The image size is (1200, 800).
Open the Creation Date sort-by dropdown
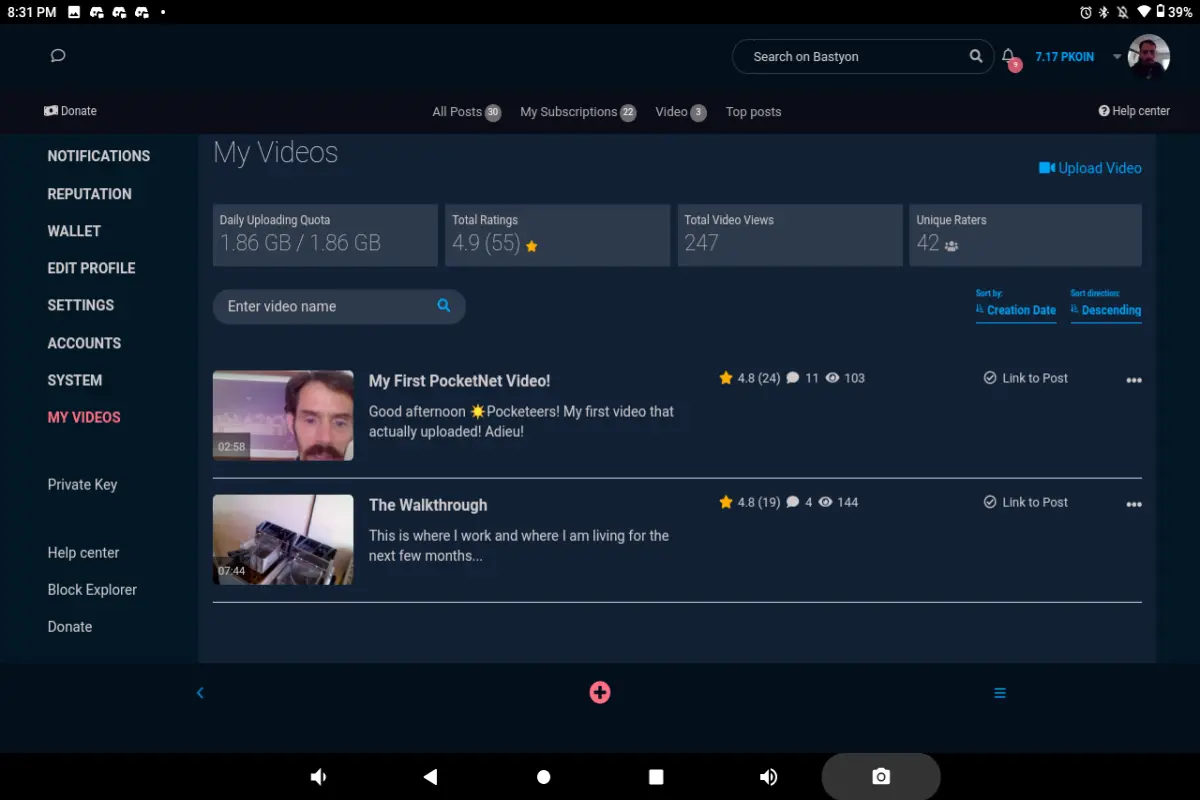(x=1016, y=310)
